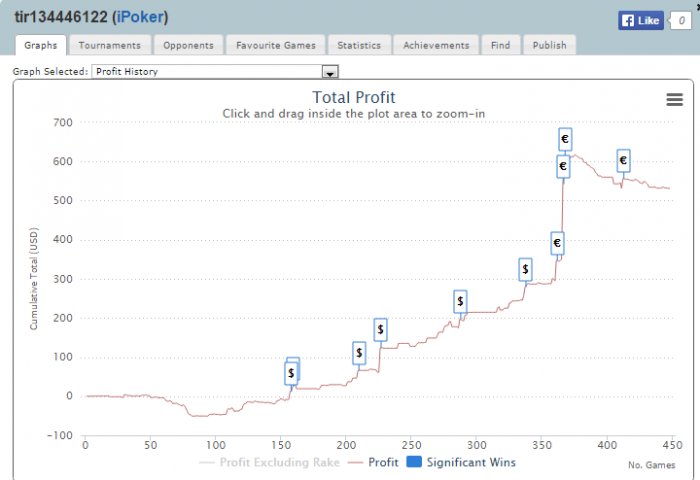Select the Publish tab
The width and height of the screenshot is (700, 480).
pyautogui.click(x=549, y=45)
